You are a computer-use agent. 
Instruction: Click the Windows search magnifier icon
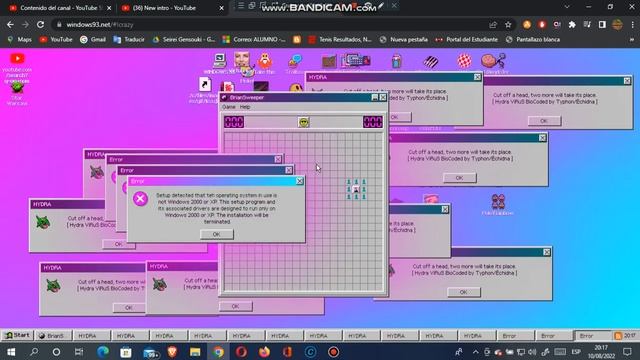[34, 351]
